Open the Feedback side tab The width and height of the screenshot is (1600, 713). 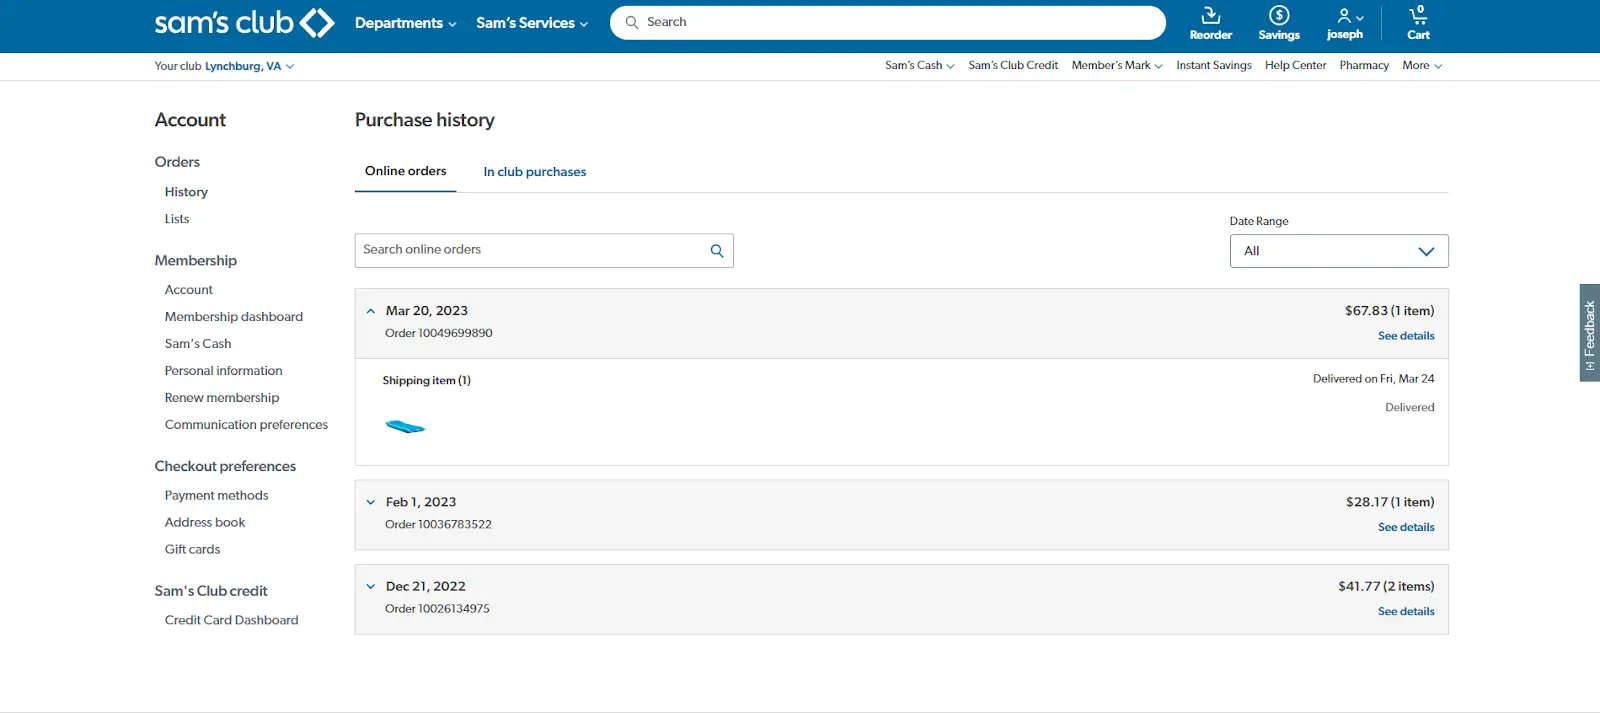(1589, 333)
